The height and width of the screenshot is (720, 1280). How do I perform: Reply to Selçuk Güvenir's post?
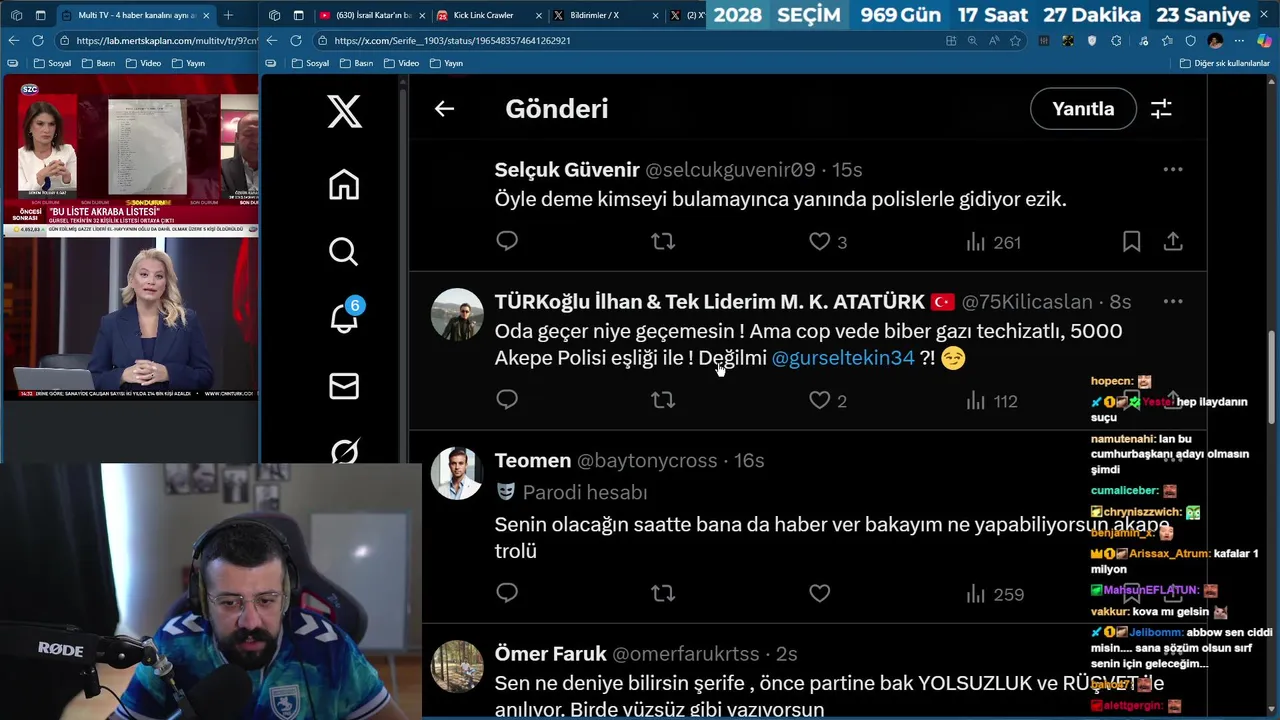coord(507,241)
